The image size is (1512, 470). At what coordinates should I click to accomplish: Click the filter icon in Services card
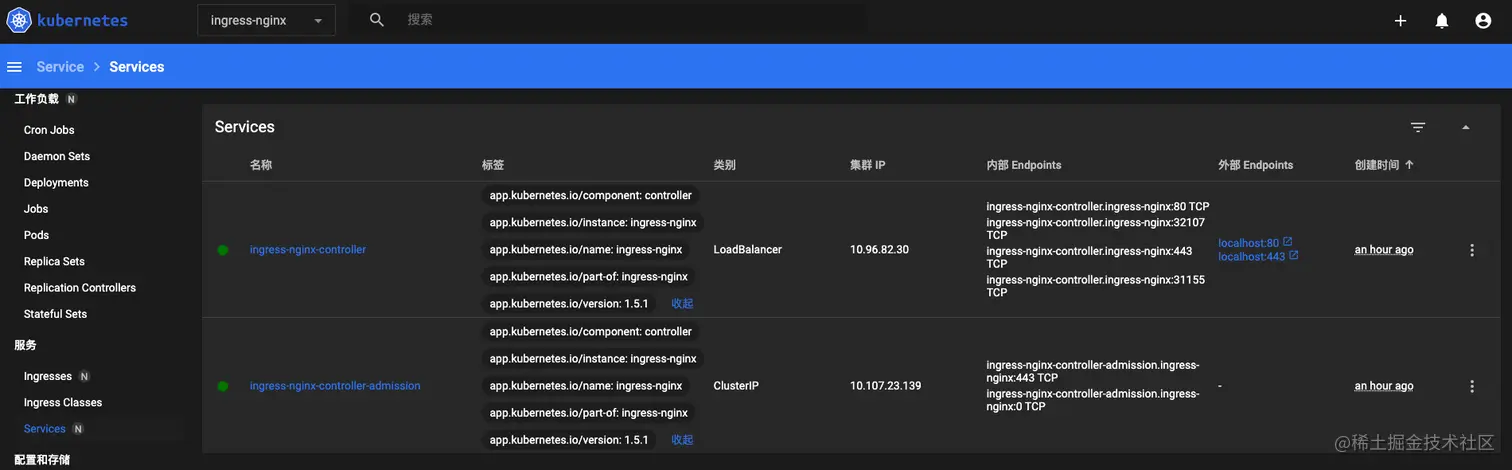pyautogui.click(x=1418, y=127)
